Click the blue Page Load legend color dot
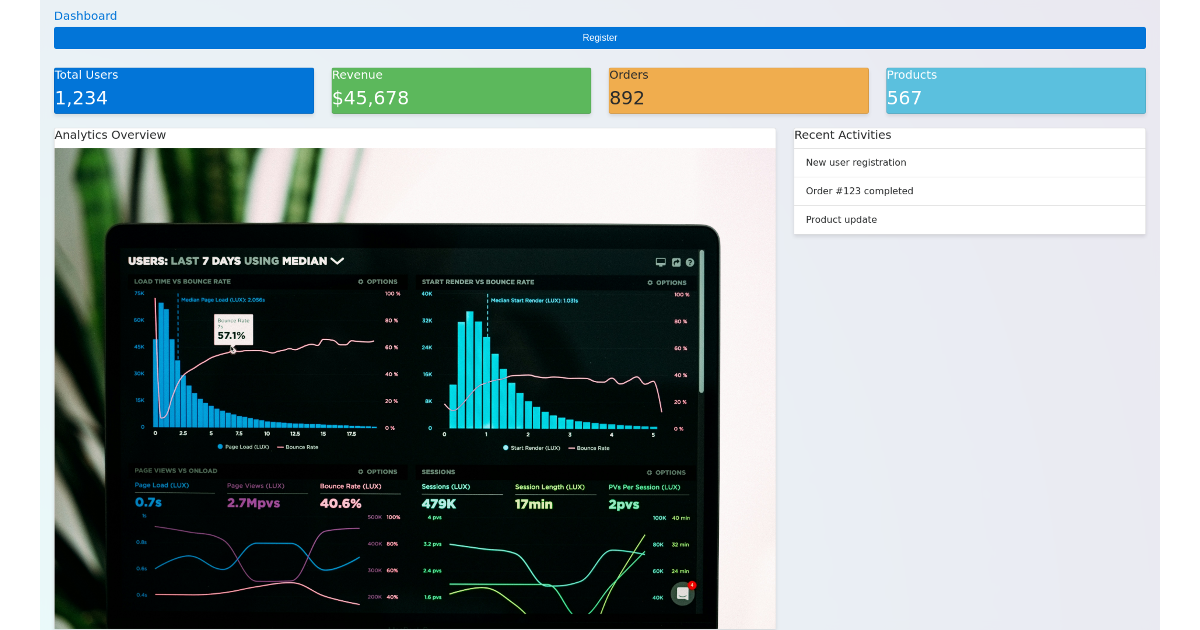The height and width of the screenshot is (630, 1200). pos(222,447)
